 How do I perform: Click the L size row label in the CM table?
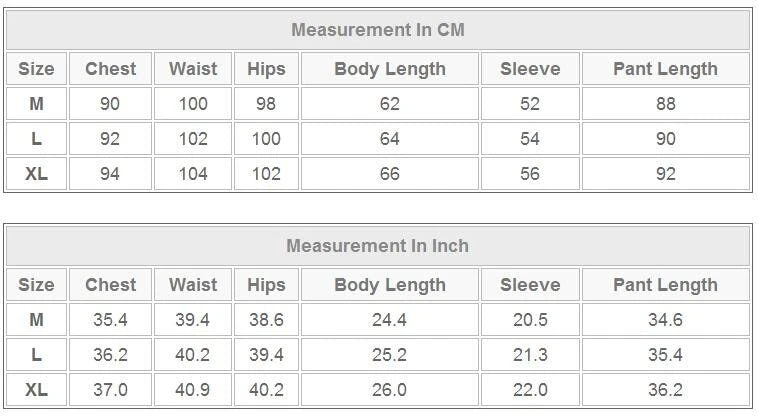pos(36,139)
